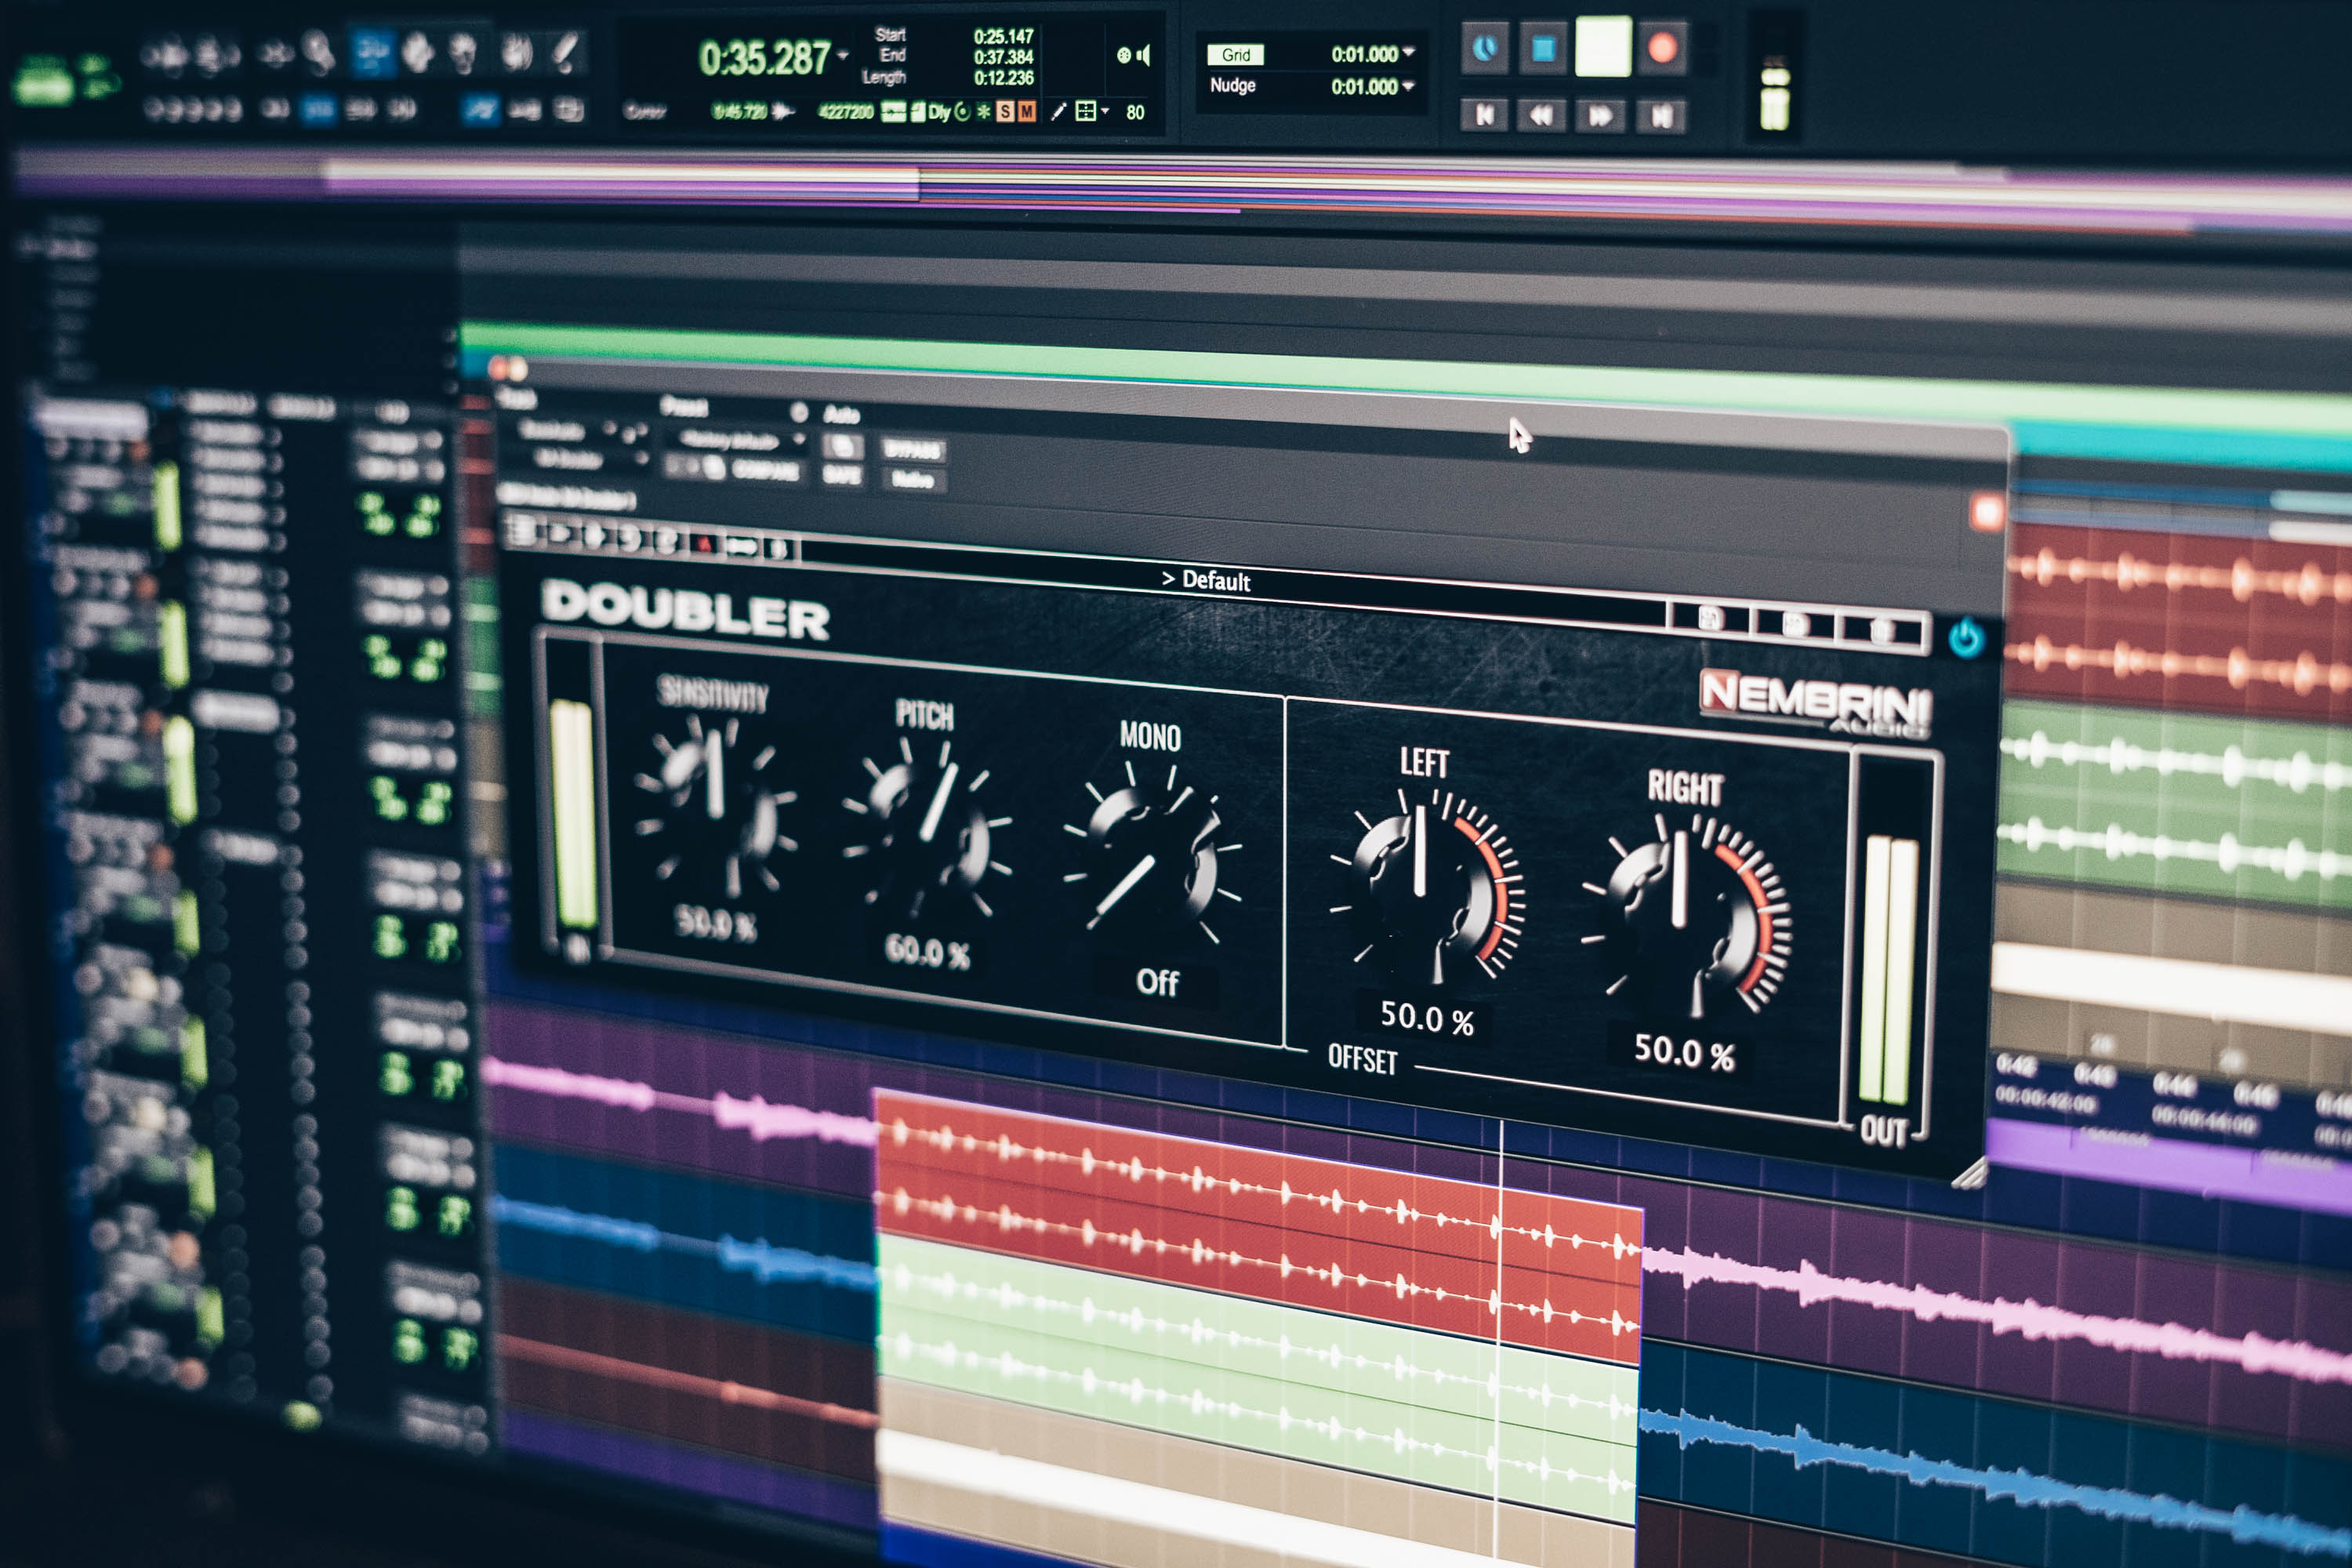Click the green Grid mode indicator
2352x1568 pixels.
pyautogui.click(x=1235, y=55)
